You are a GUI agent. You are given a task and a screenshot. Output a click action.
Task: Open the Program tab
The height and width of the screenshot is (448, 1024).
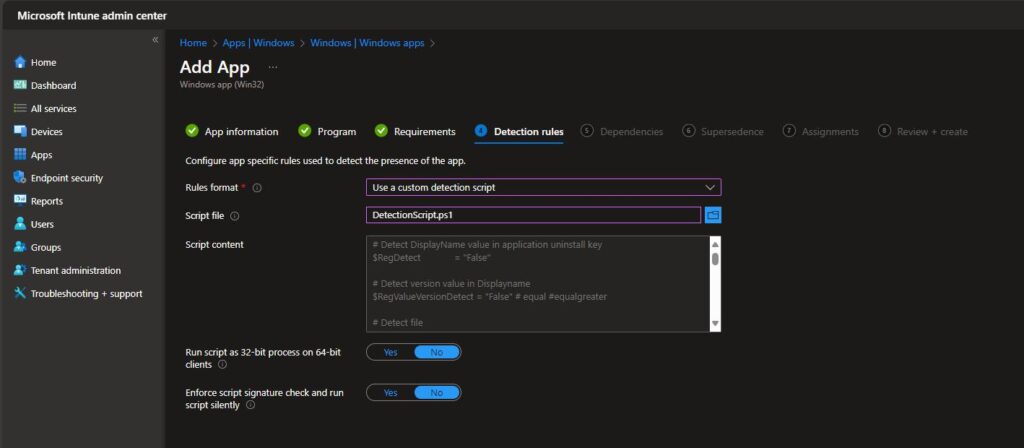(x=327, y=131)
